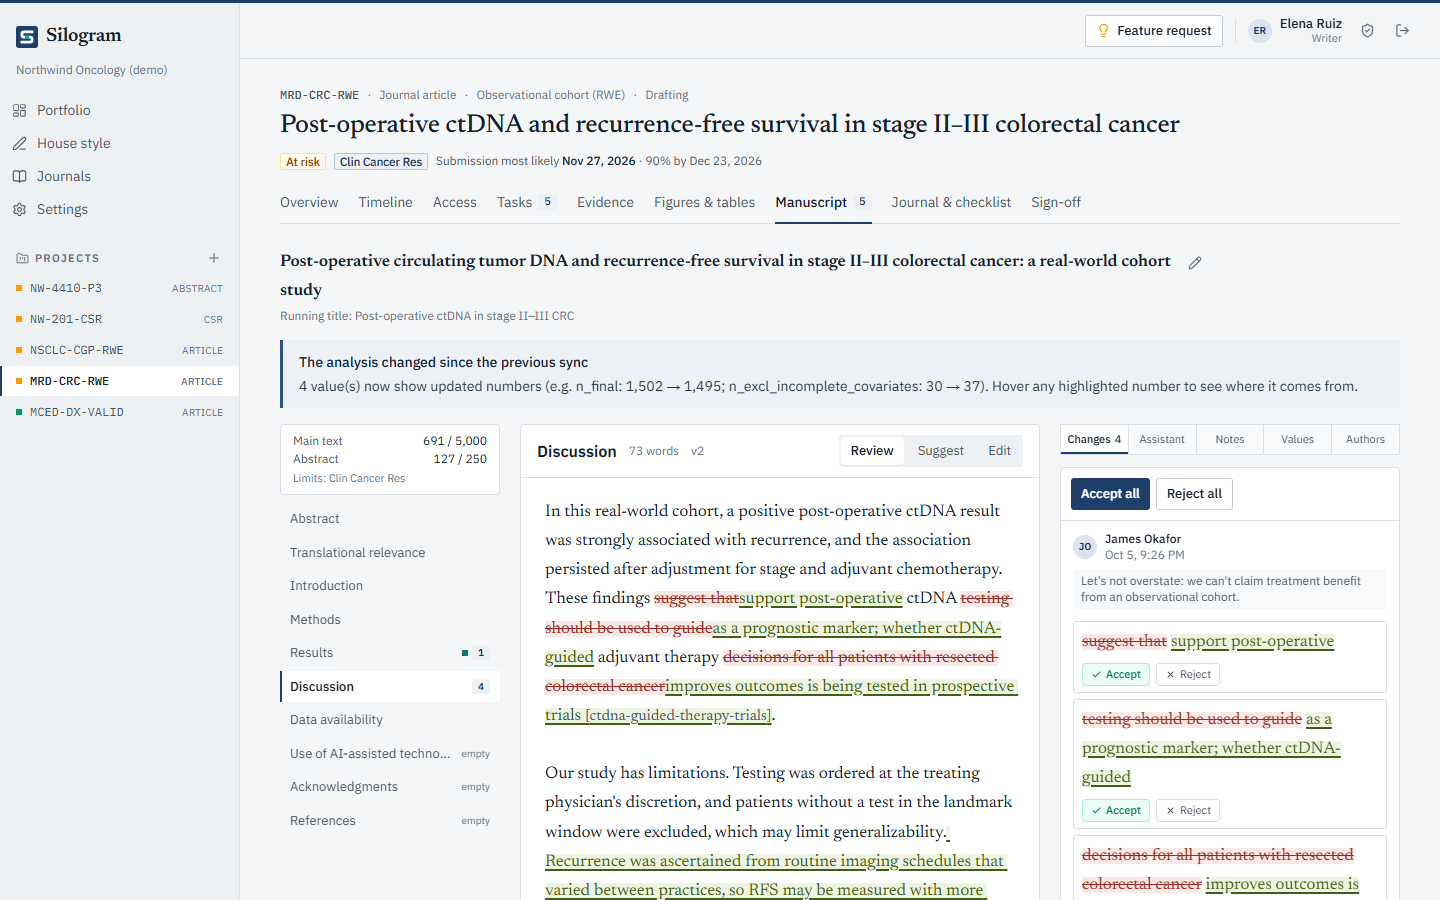Screen dimensions: 1440x900
Task: Click the MRD-CRC-RWE breadcrumb code
Action: [319, 95]
